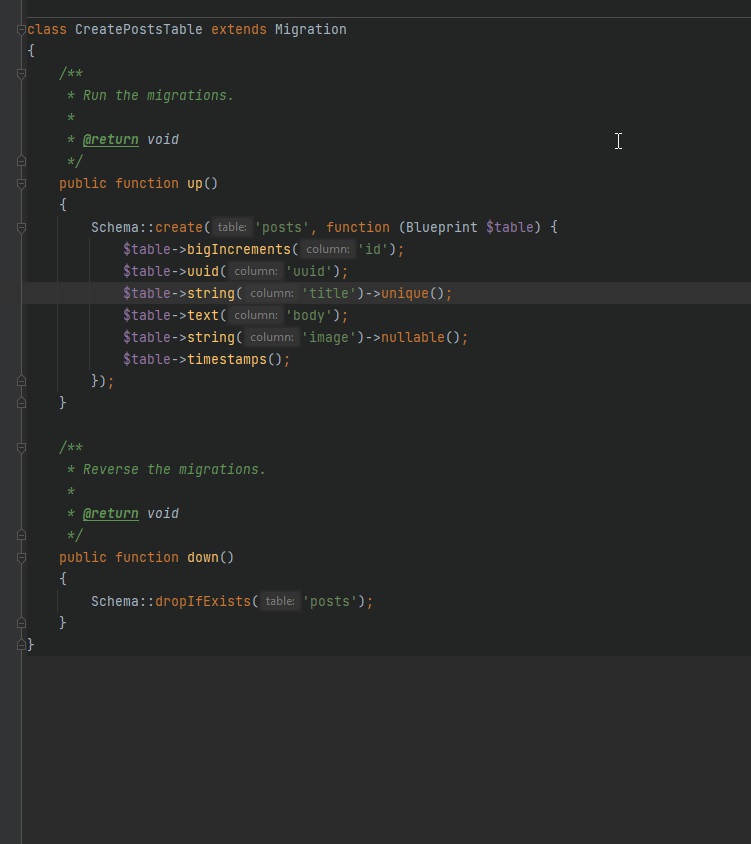Collapse the CreatePostsTable class fold marker
This screenshot has width=751, height=844.
[22, 30]
